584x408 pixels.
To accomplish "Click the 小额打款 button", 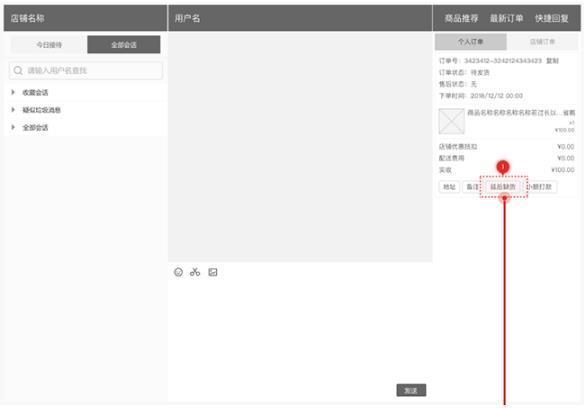I will coord(542,187).
